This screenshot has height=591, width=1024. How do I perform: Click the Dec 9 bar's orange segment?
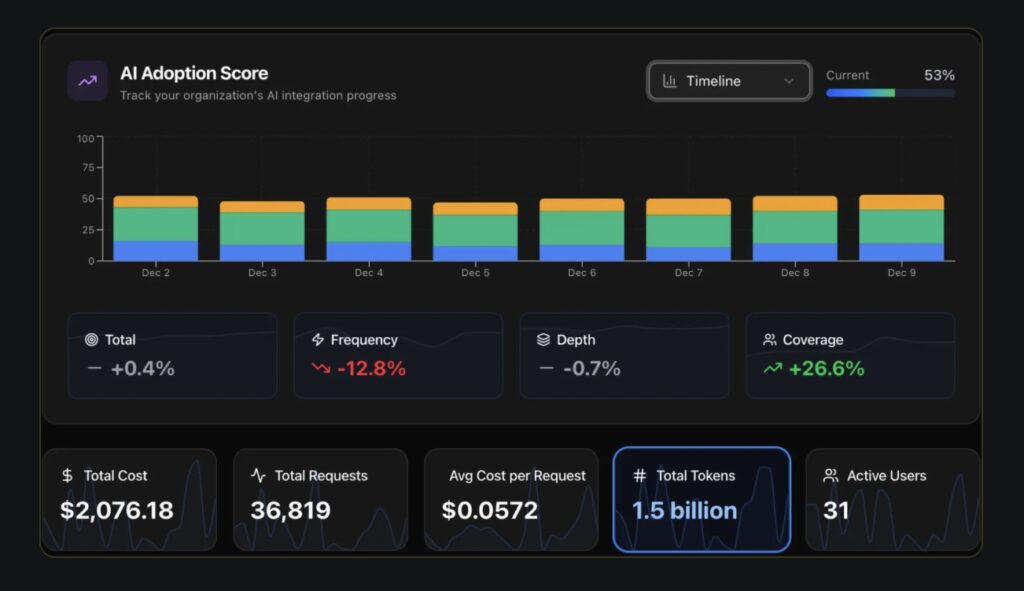901,202
